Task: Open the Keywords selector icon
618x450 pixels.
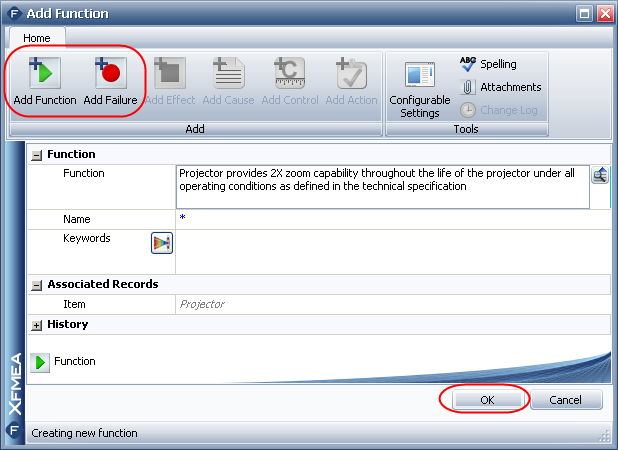Action: coord(161,242)
